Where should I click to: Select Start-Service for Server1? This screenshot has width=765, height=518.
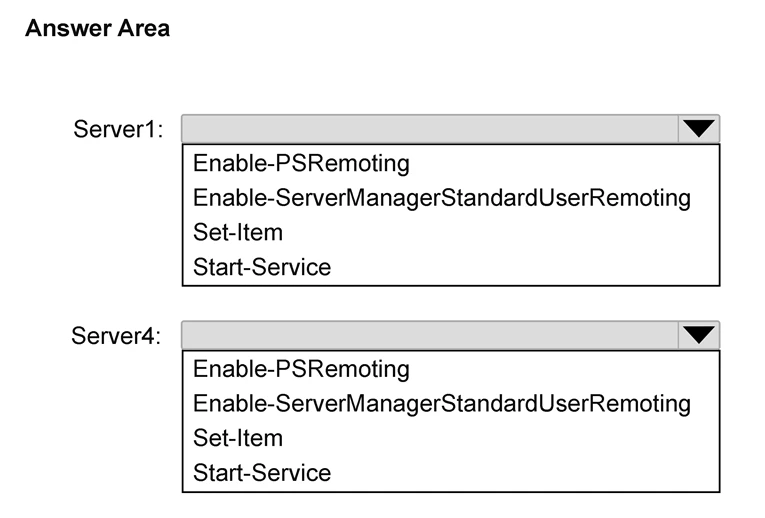262,267
